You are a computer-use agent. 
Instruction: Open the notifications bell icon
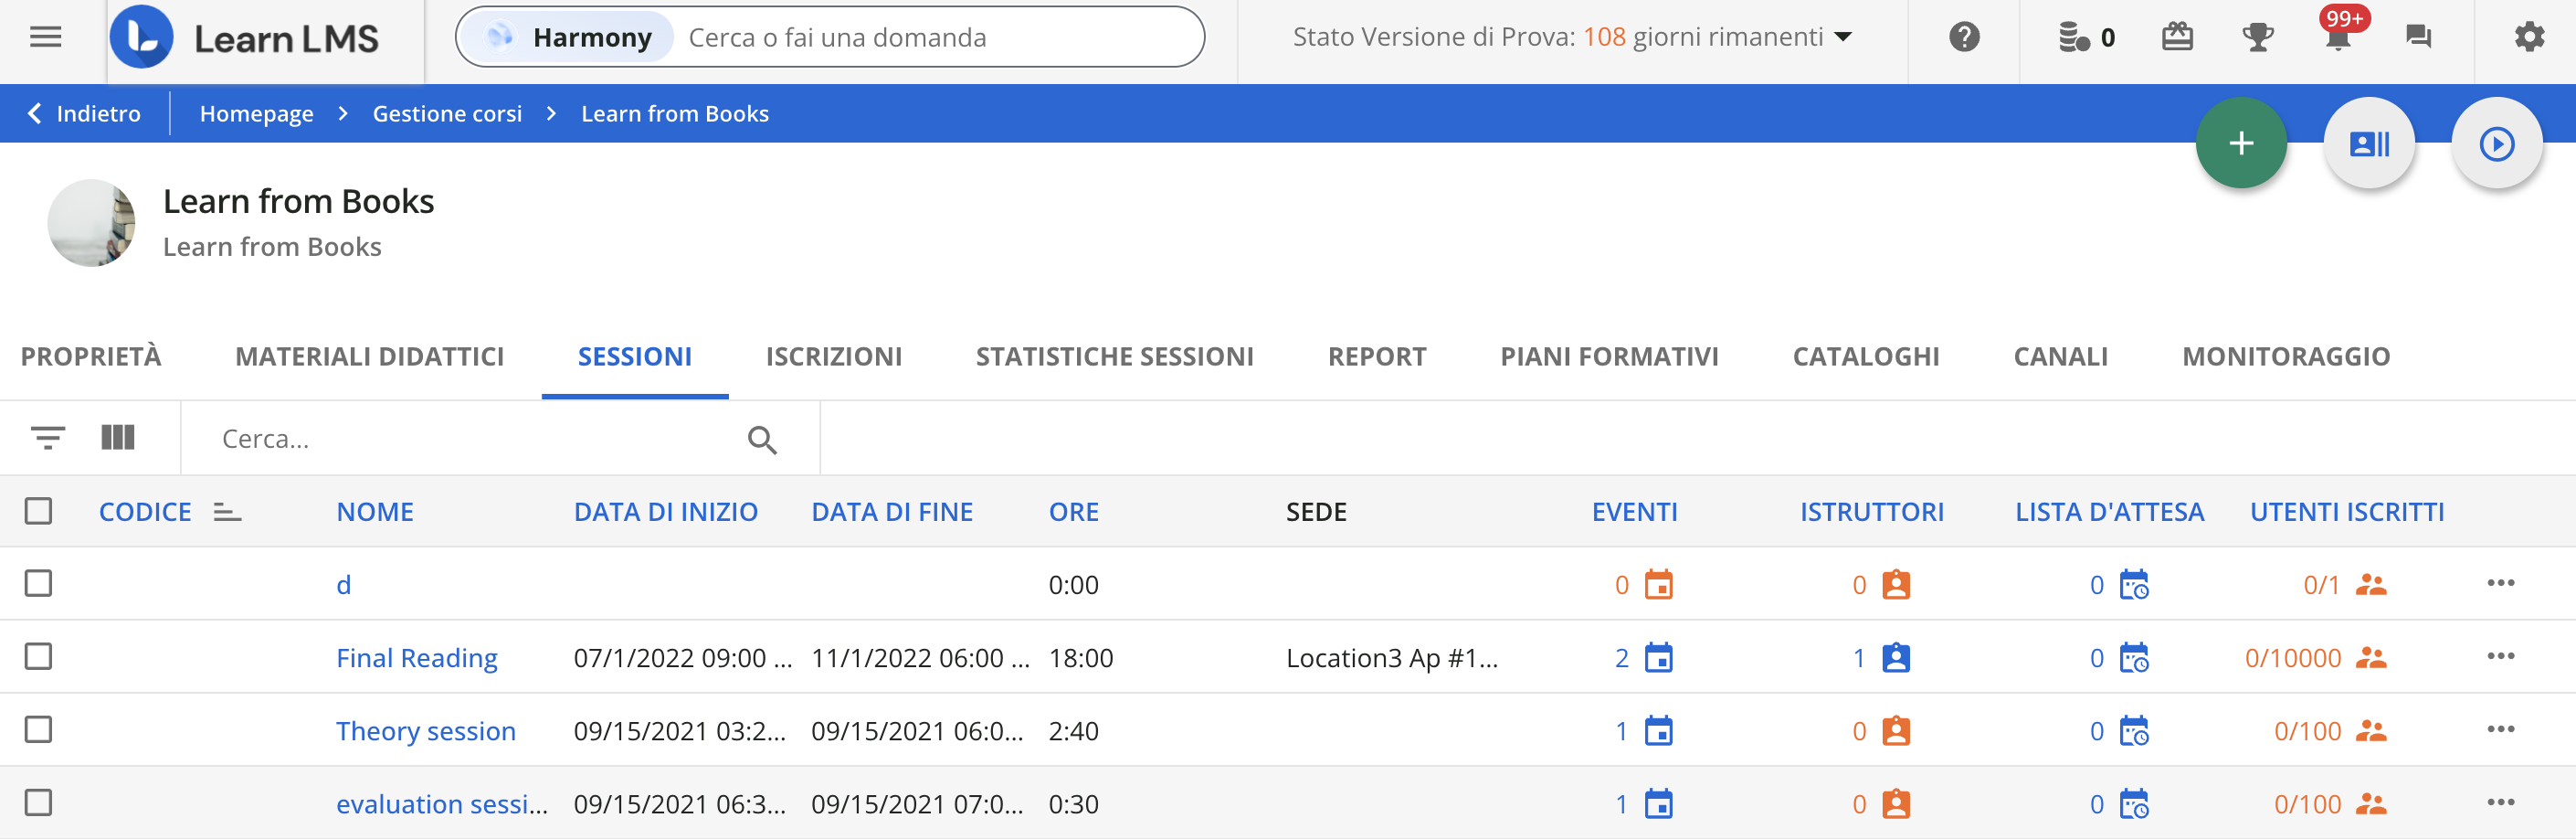click(x=2337, y=38)
